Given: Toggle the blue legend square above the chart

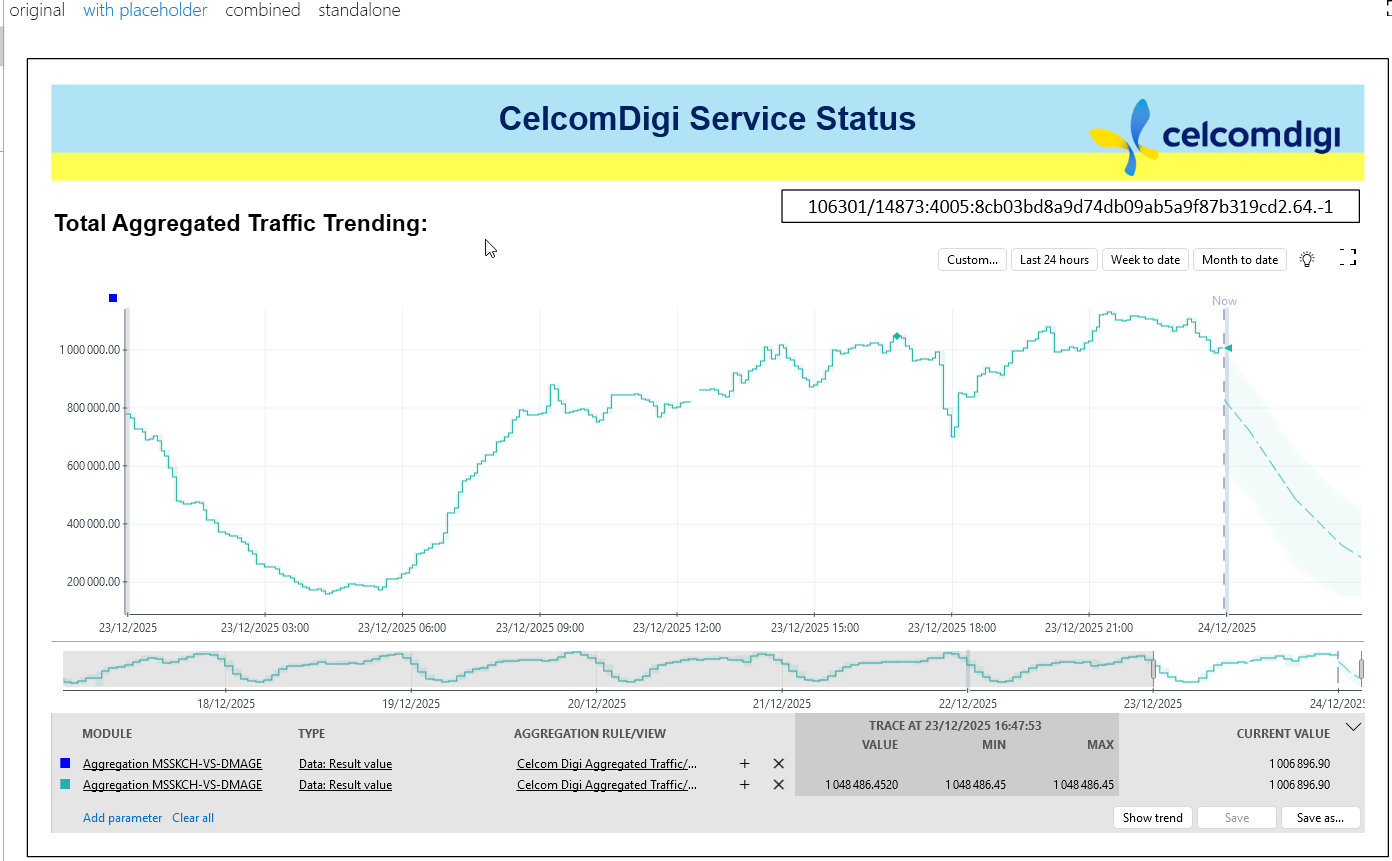Looking at the screenshot, I should coord(113,298).
